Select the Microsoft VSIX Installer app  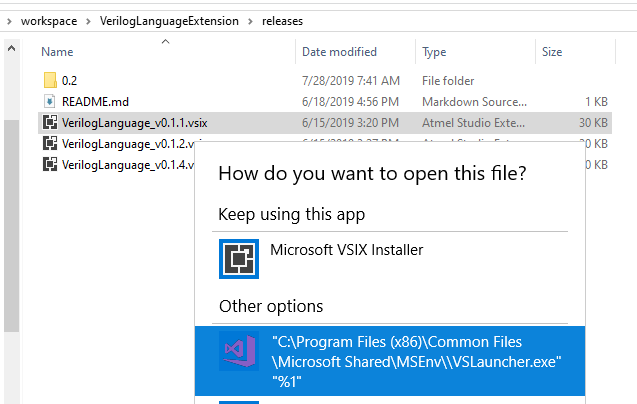[390, 259]
